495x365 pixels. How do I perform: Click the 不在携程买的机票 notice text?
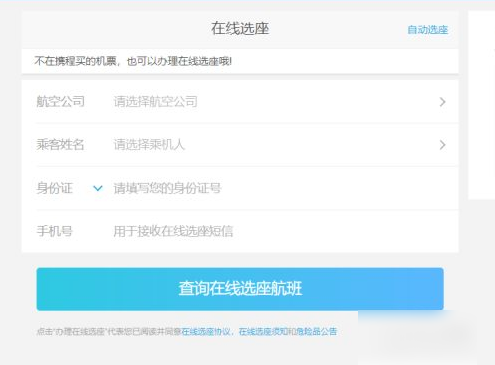(x=133, y=61)
